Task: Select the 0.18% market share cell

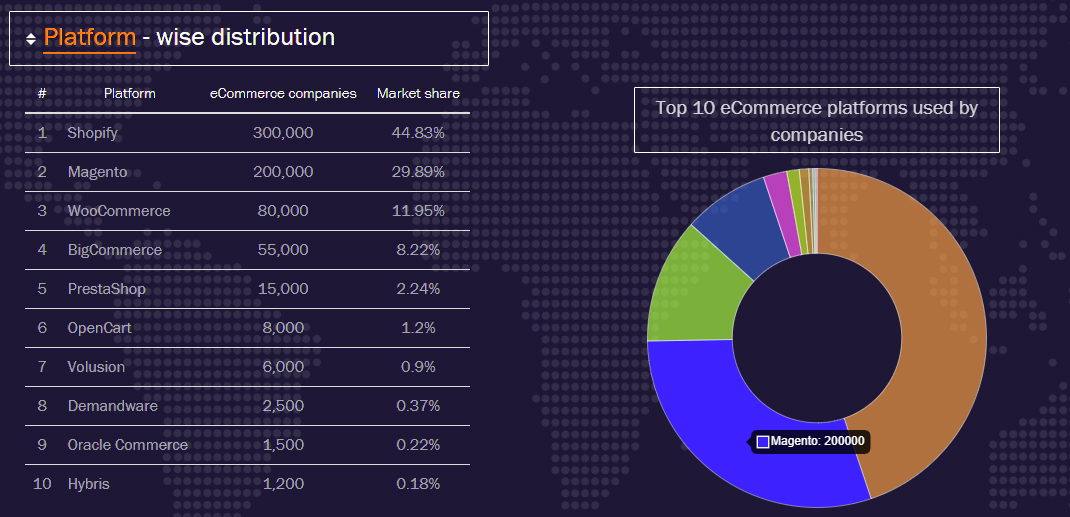Action: (418, 484)
